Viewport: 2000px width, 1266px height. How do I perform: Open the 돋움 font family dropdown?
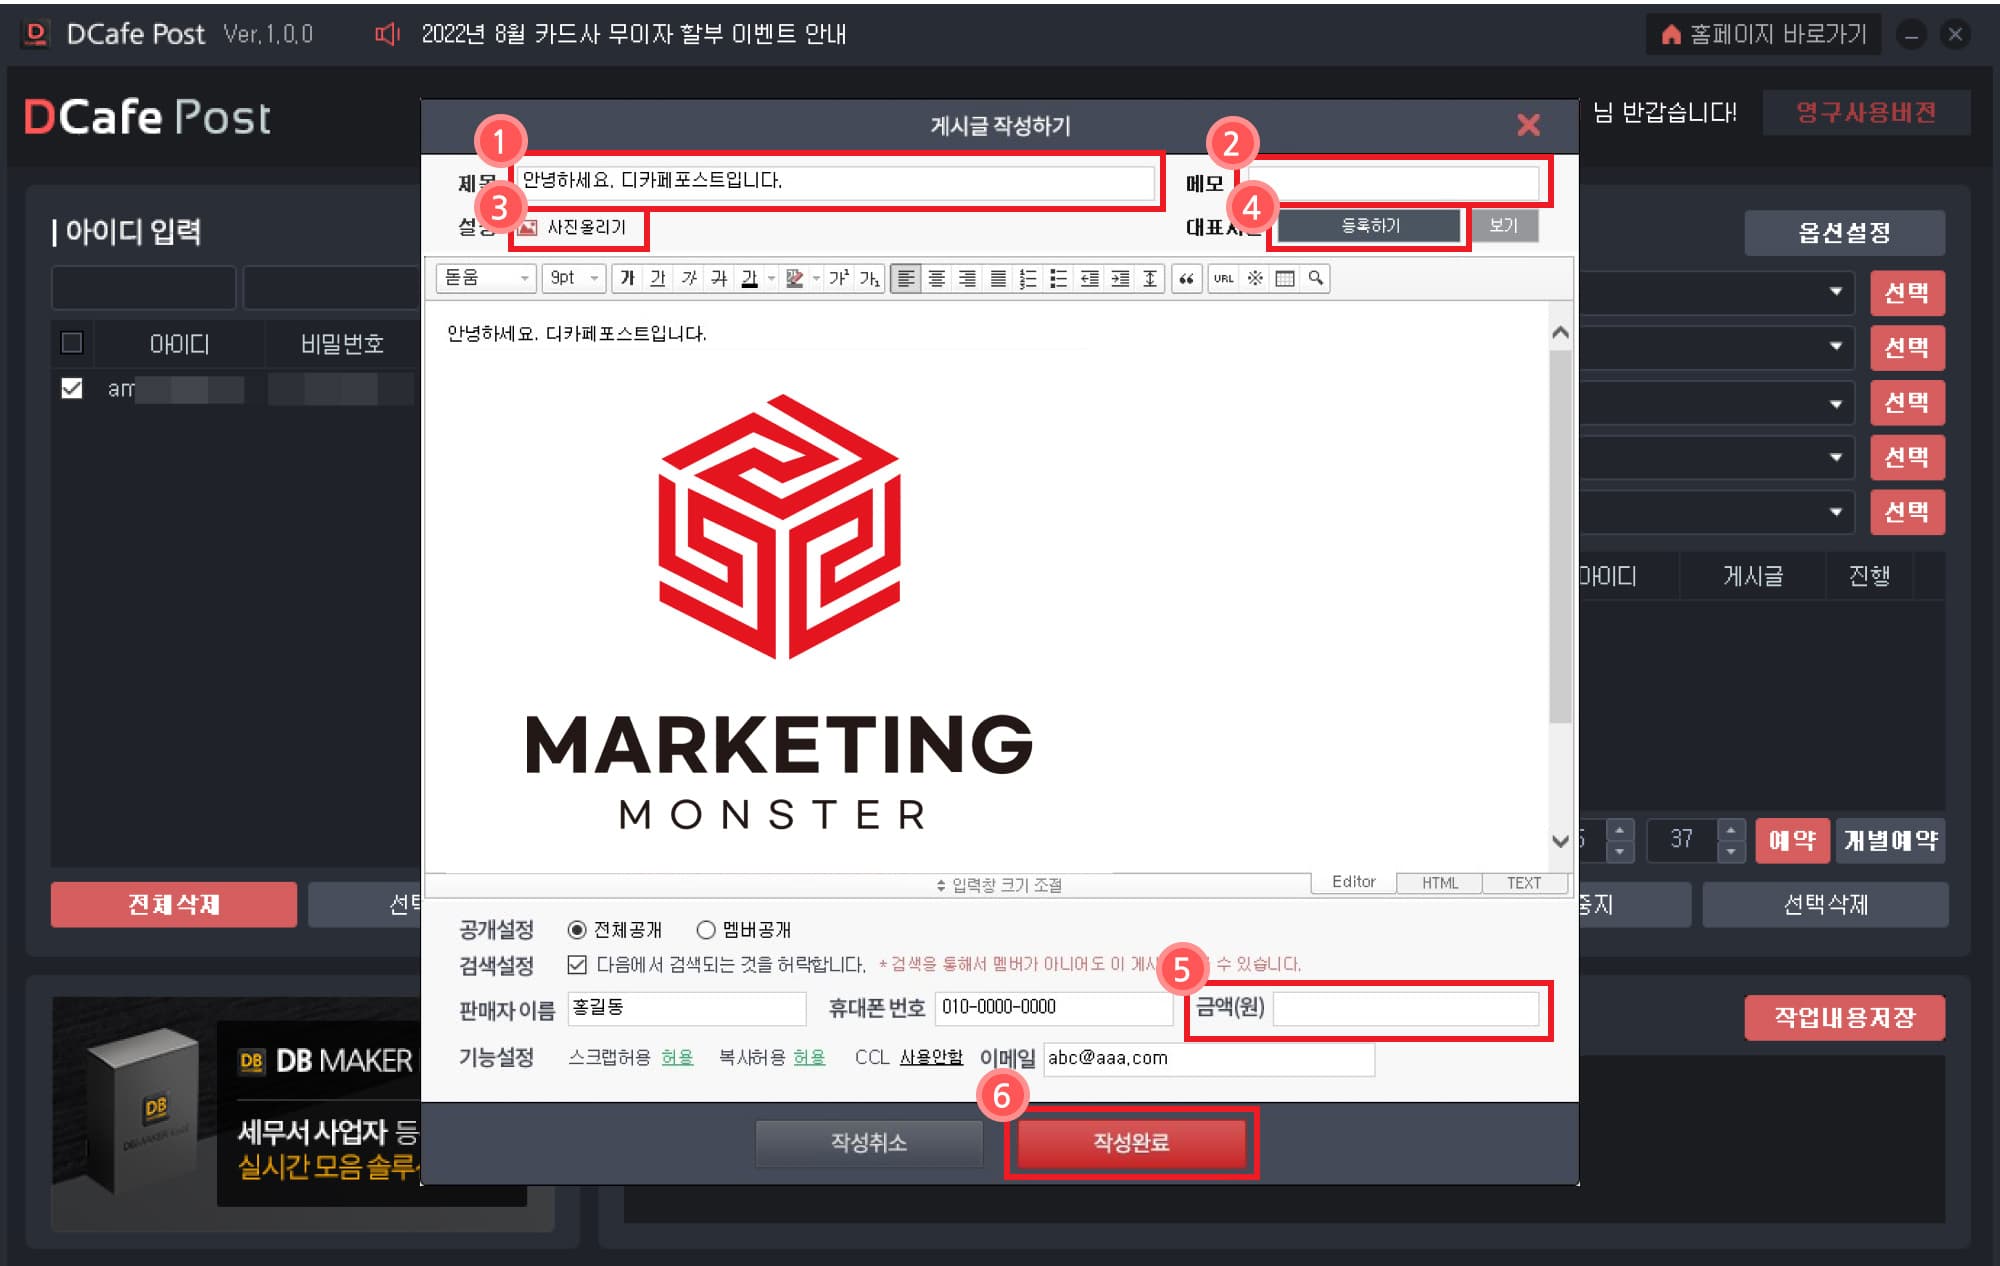coord(486,278)
